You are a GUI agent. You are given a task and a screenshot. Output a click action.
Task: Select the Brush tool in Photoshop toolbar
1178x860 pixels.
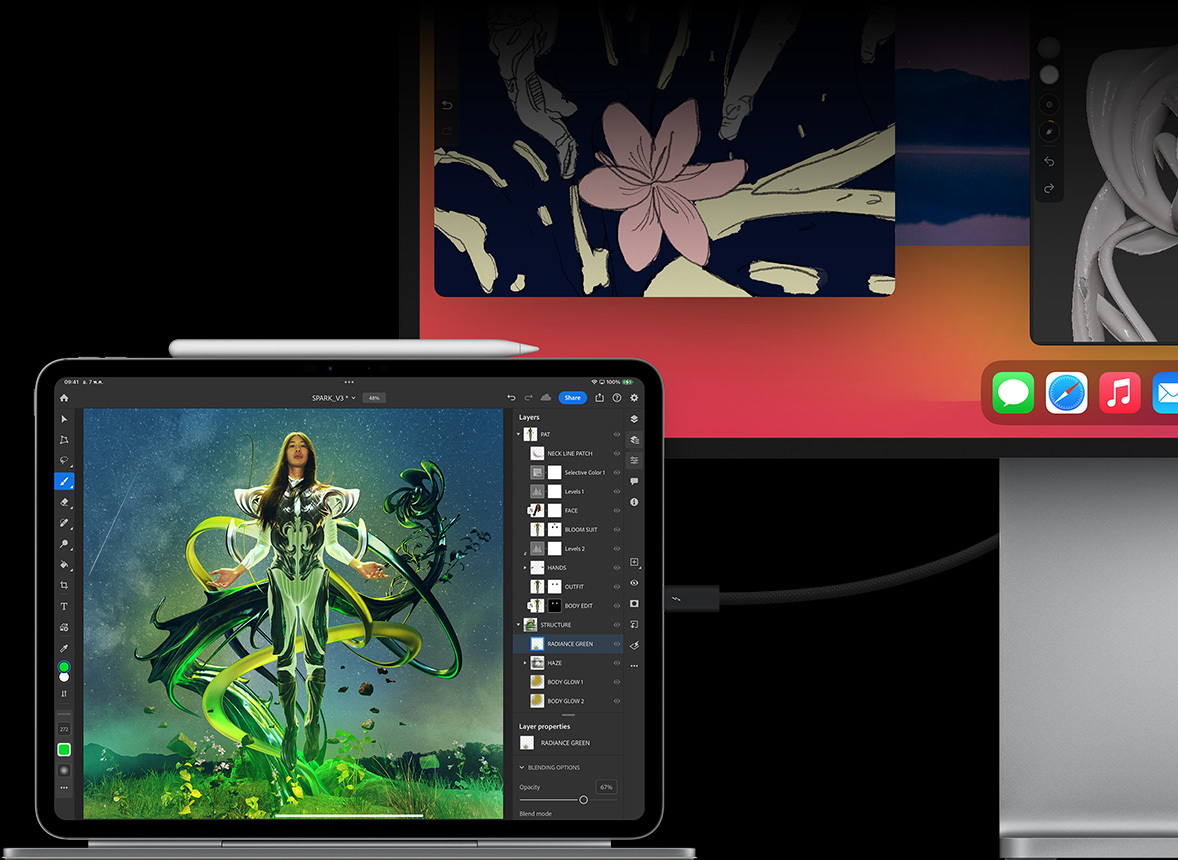(x=64, y=481)
